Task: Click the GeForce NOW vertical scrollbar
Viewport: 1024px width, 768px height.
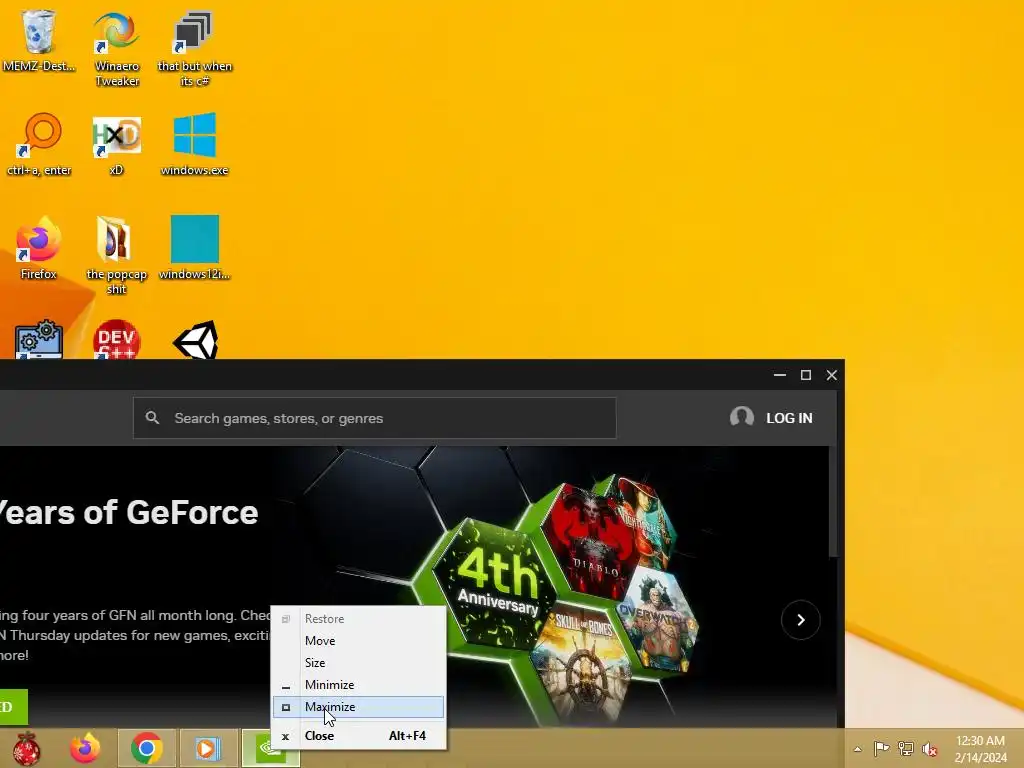Action: click(x=833, y=502)
